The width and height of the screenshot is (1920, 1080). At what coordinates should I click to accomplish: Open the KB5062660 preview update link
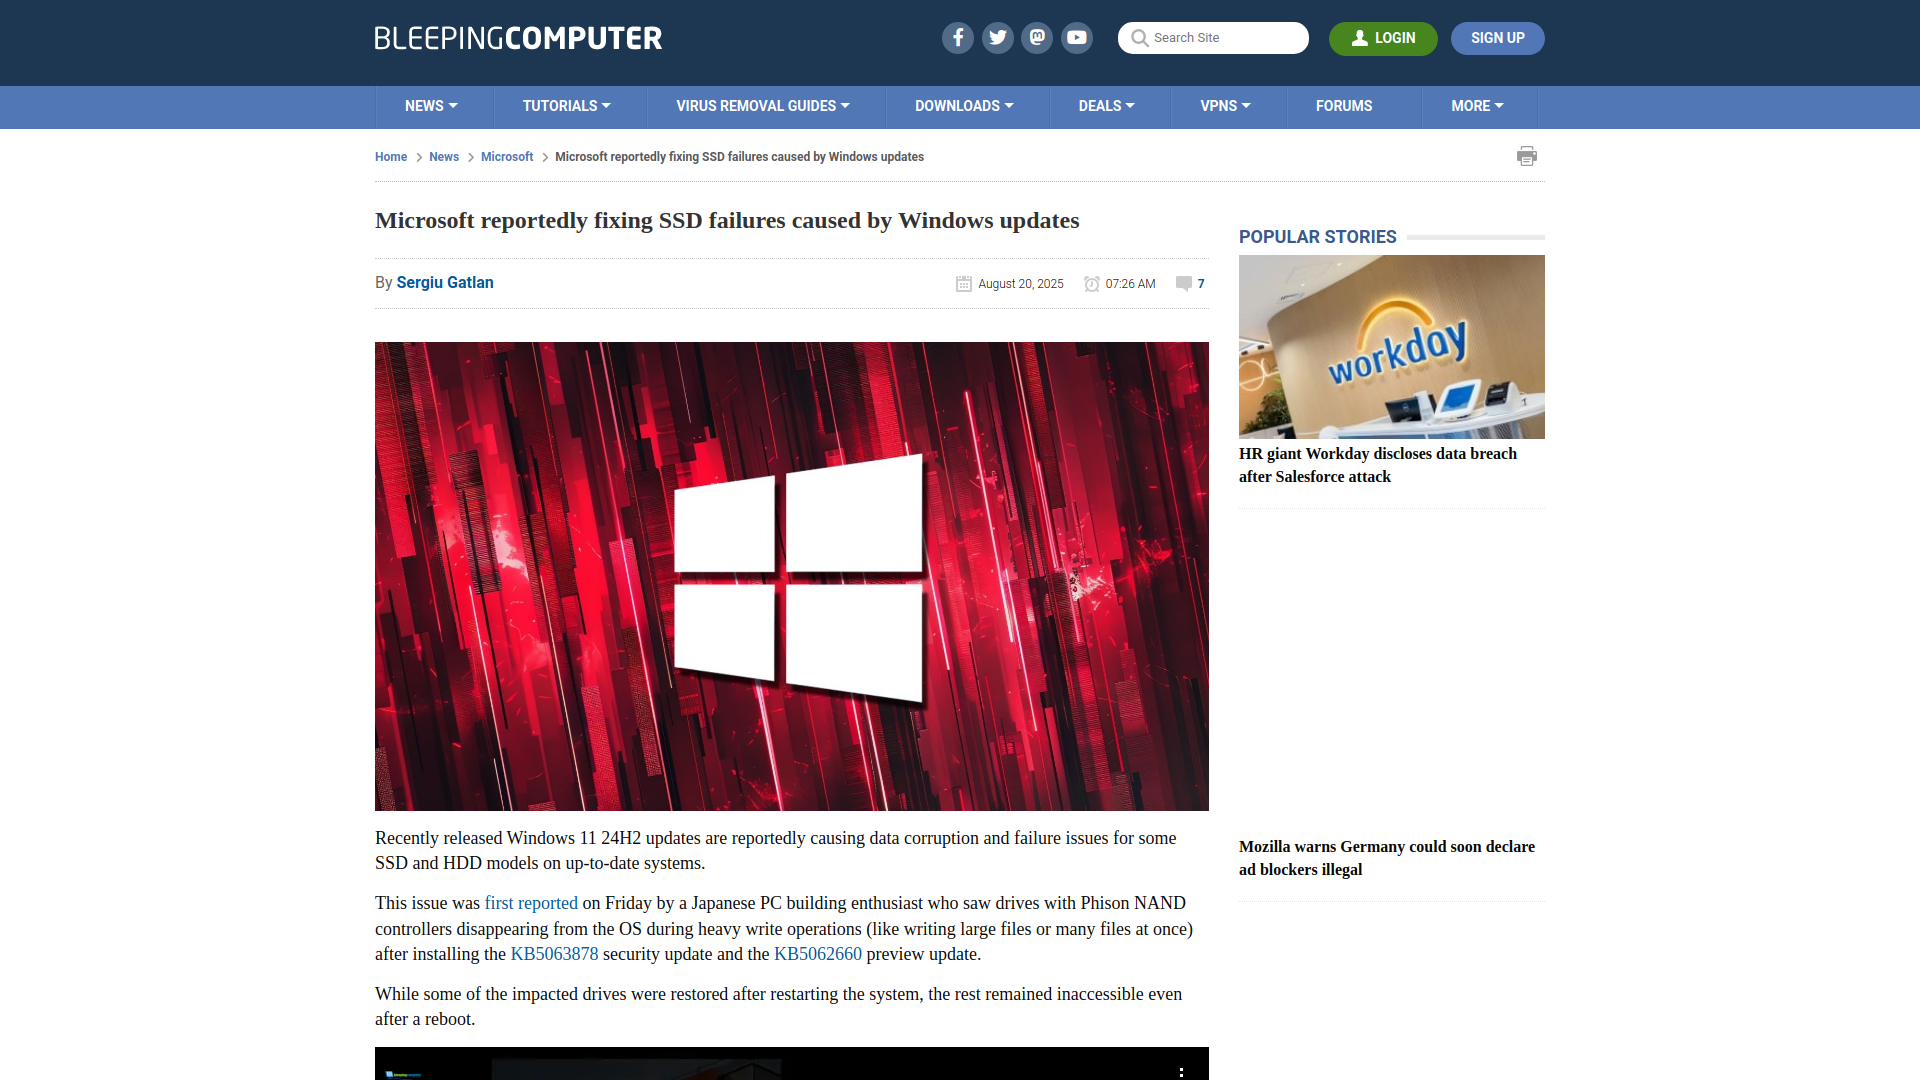[x=818, y=954]
